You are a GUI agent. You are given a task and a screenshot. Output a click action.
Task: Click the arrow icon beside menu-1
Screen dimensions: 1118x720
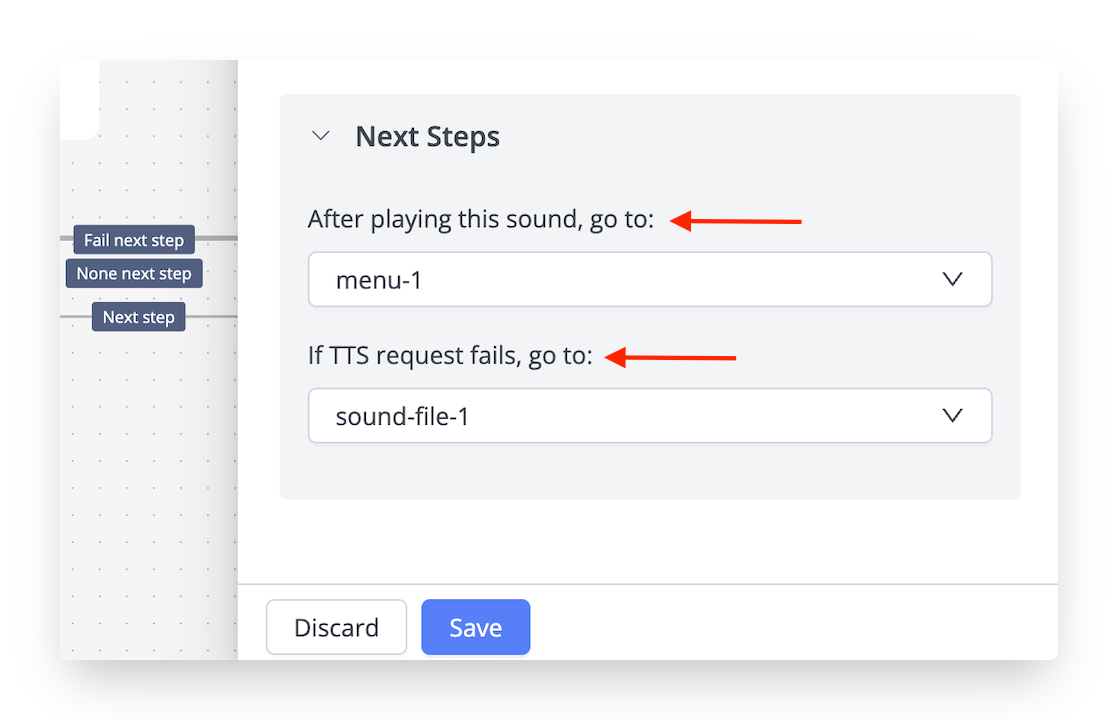pos(952,280)
